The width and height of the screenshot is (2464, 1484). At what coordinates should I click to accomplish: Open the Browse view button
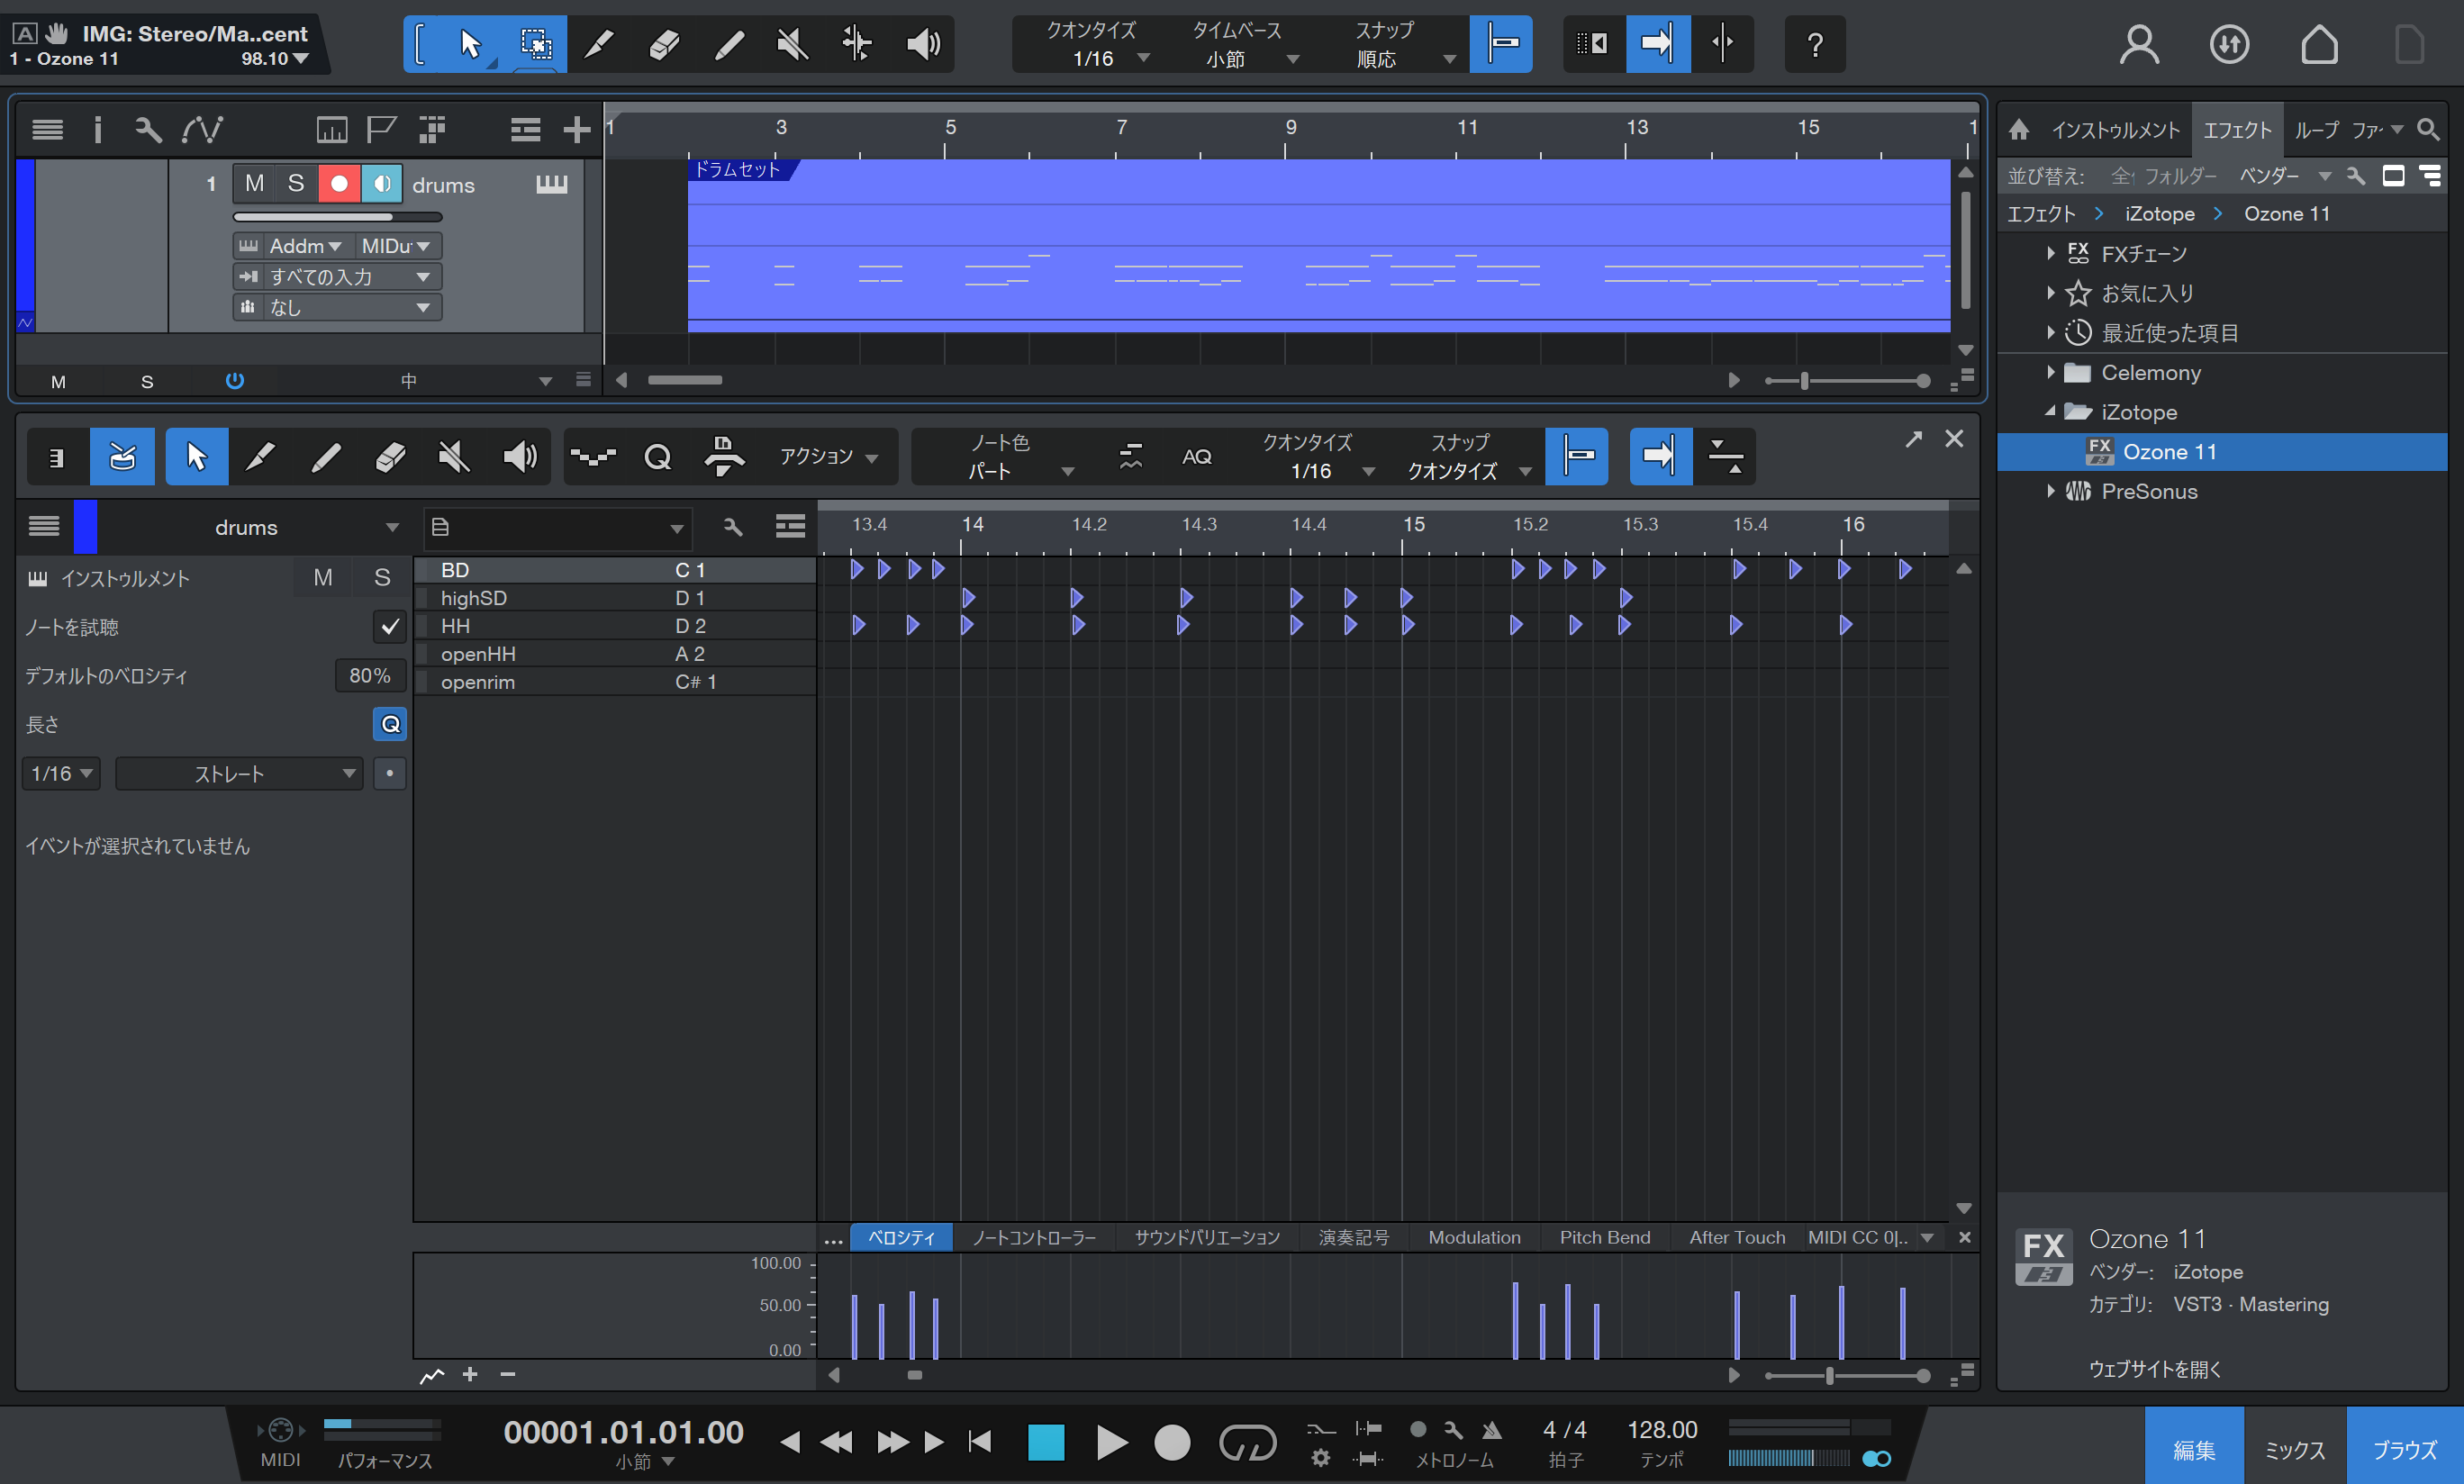[x=2404, y=1449]
